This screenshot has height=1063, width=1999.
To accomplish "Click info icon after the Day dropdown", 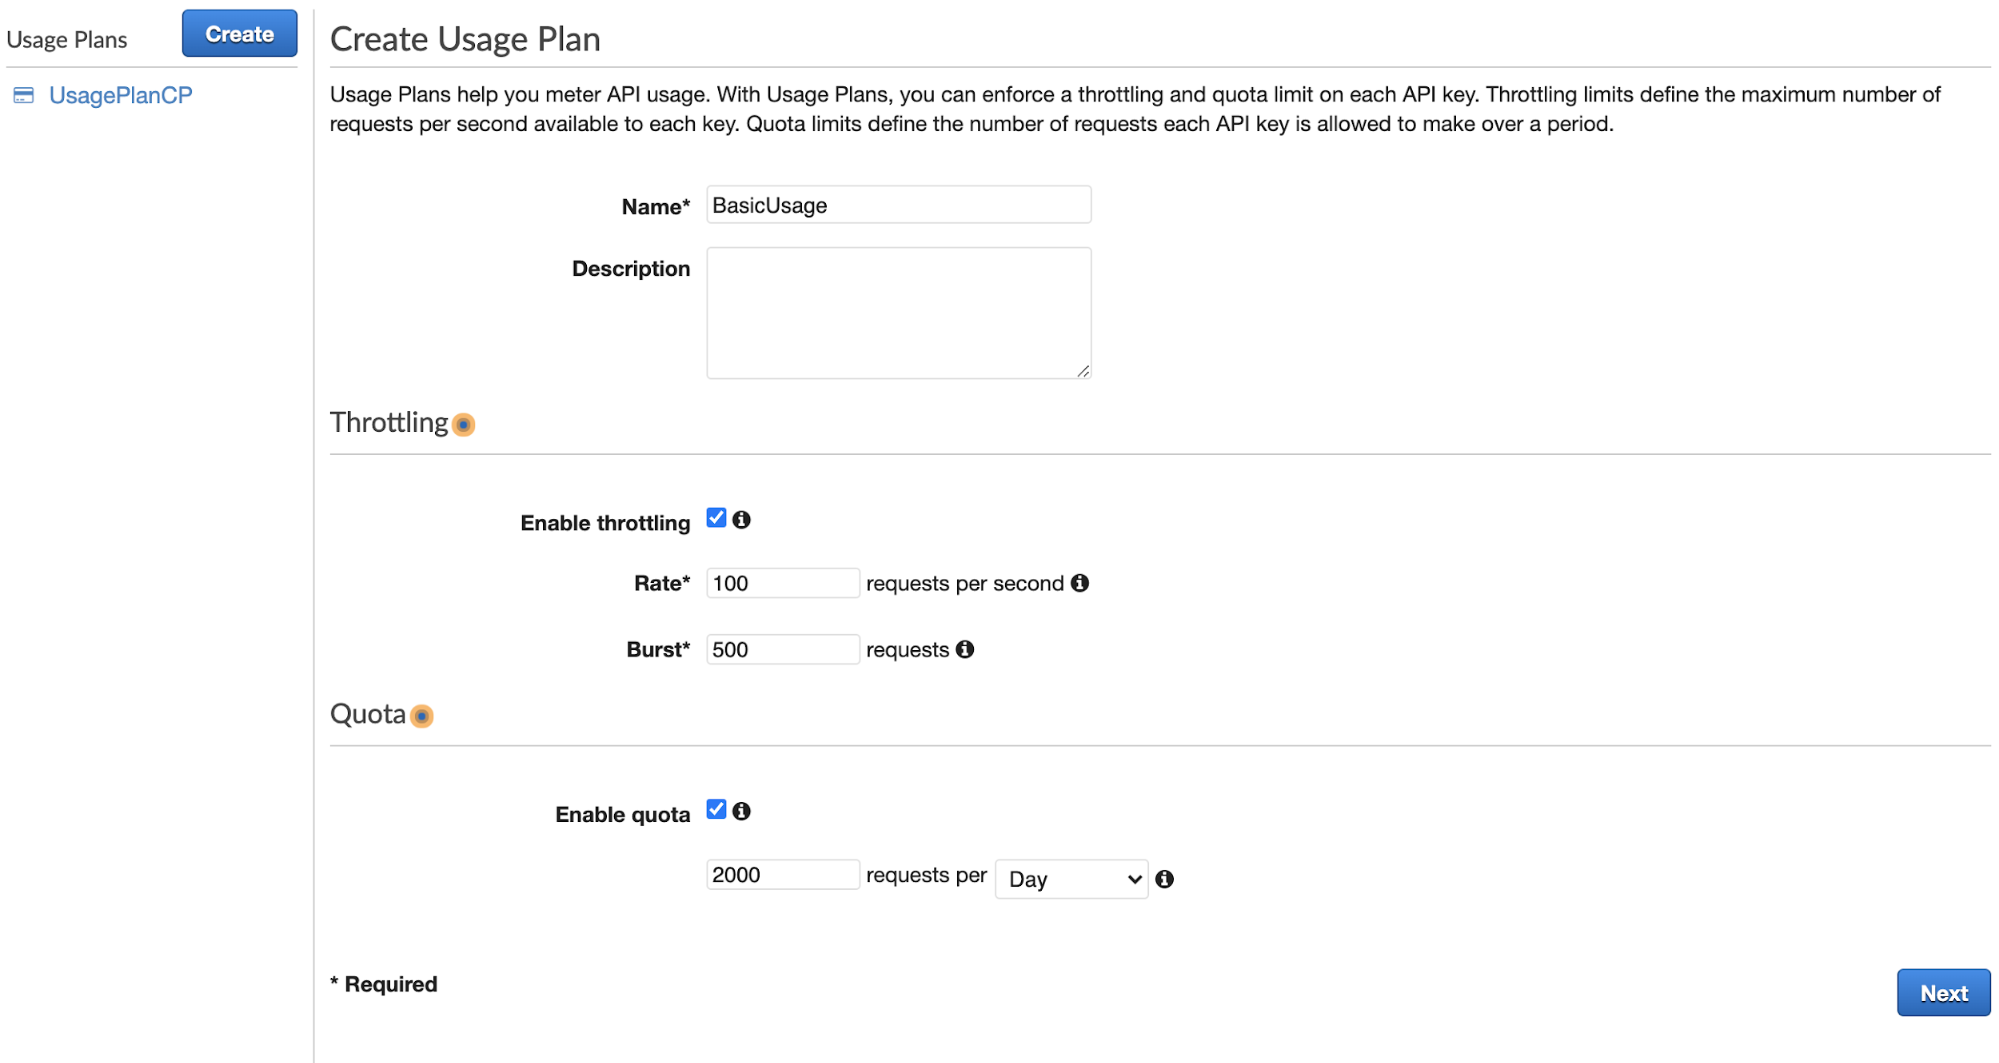I will pos(1165,879).
